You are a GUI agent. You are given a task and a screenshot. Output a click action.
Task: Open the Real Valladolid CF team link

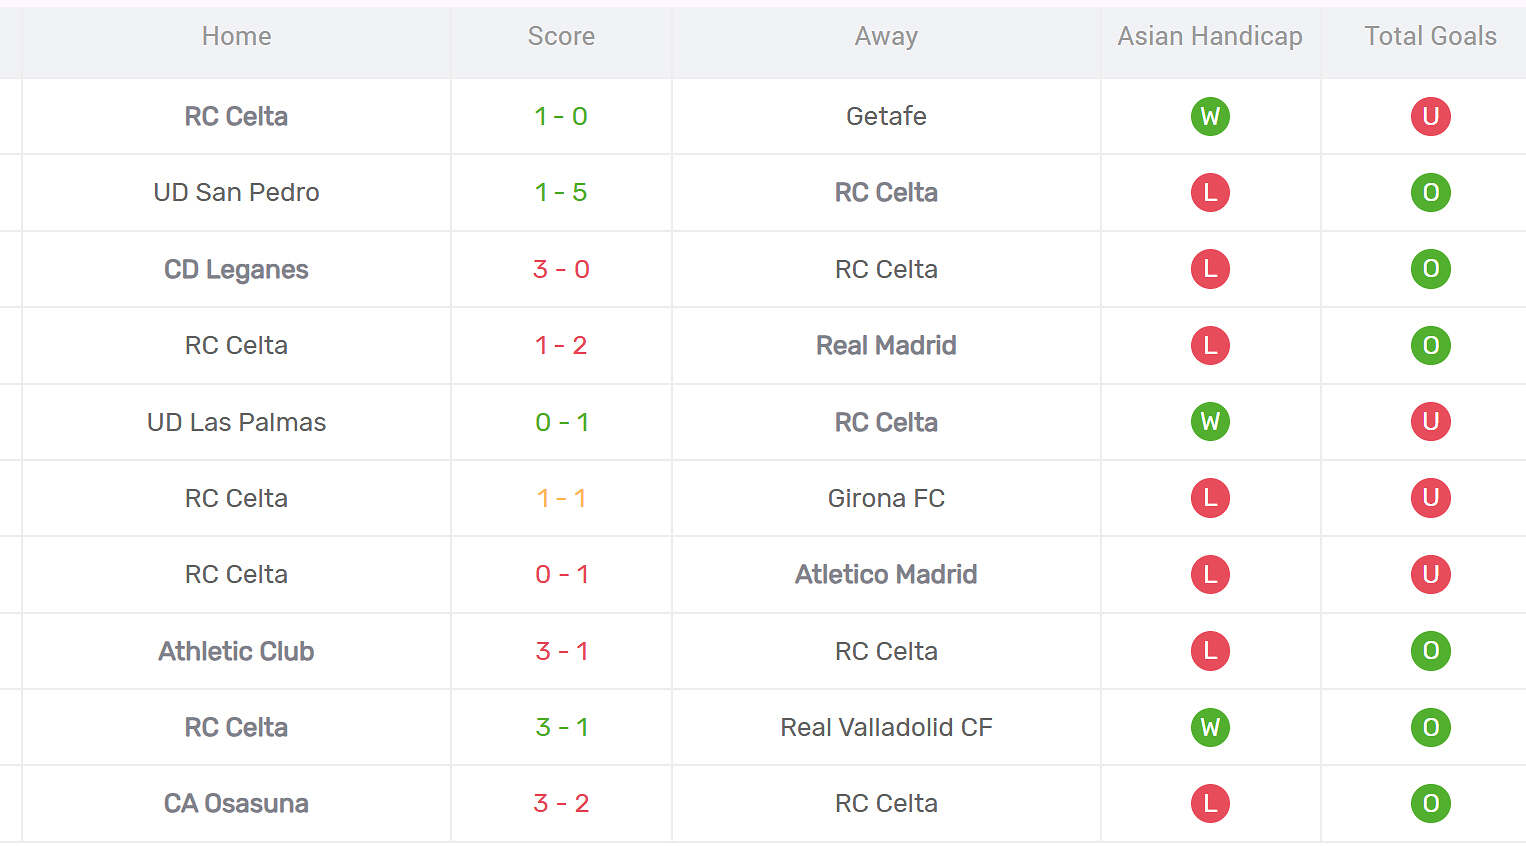click(x=886, y=728)
